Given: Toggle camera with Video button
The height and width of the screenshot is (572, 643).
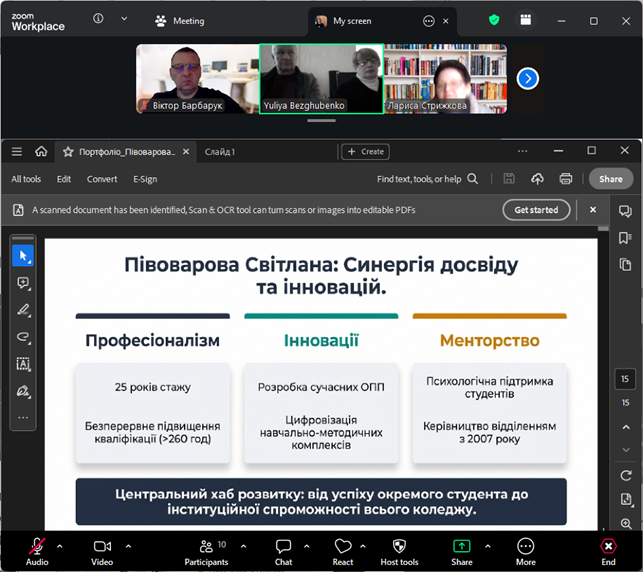Looking at the screenshot, I should tap(102, 551).
